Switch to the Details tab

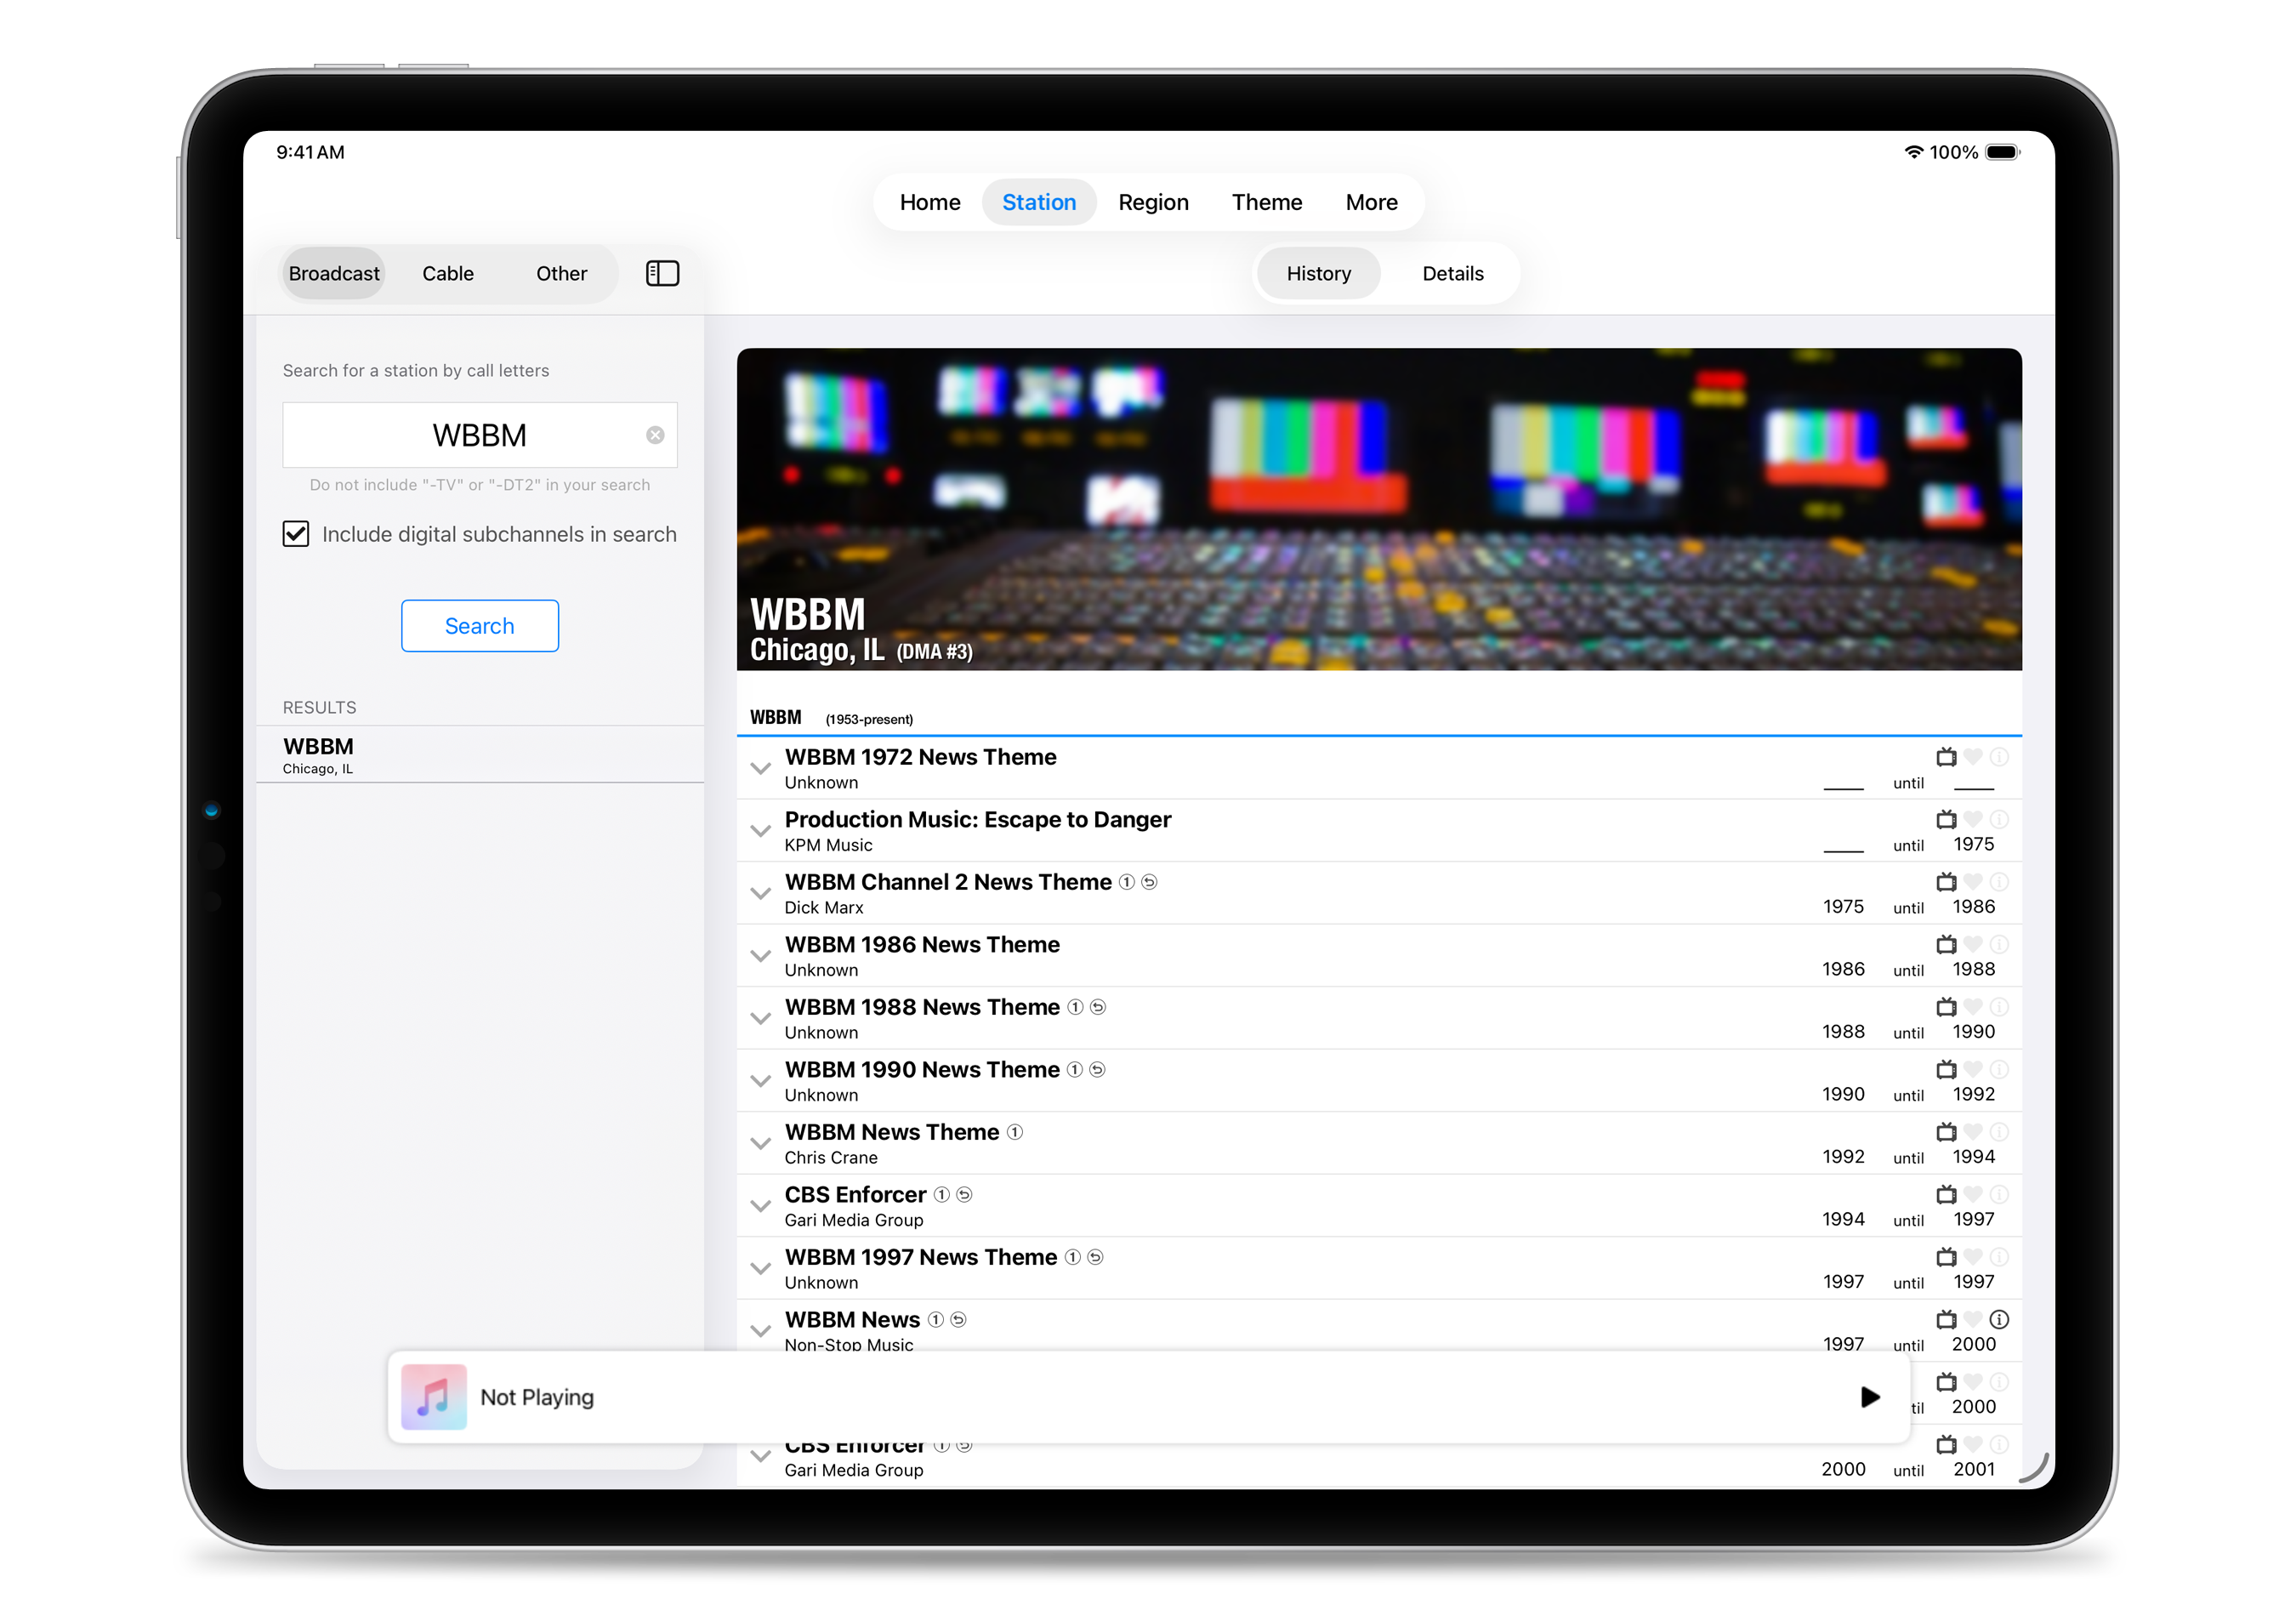[1452, 273]
